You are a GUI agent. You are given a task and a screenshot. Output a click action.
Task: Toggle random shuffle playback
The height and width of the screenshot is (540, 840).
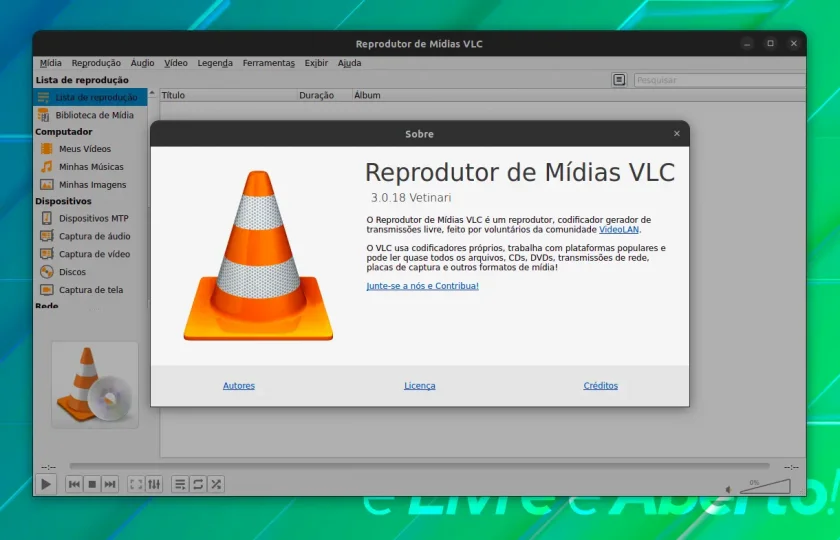[216, 484]
